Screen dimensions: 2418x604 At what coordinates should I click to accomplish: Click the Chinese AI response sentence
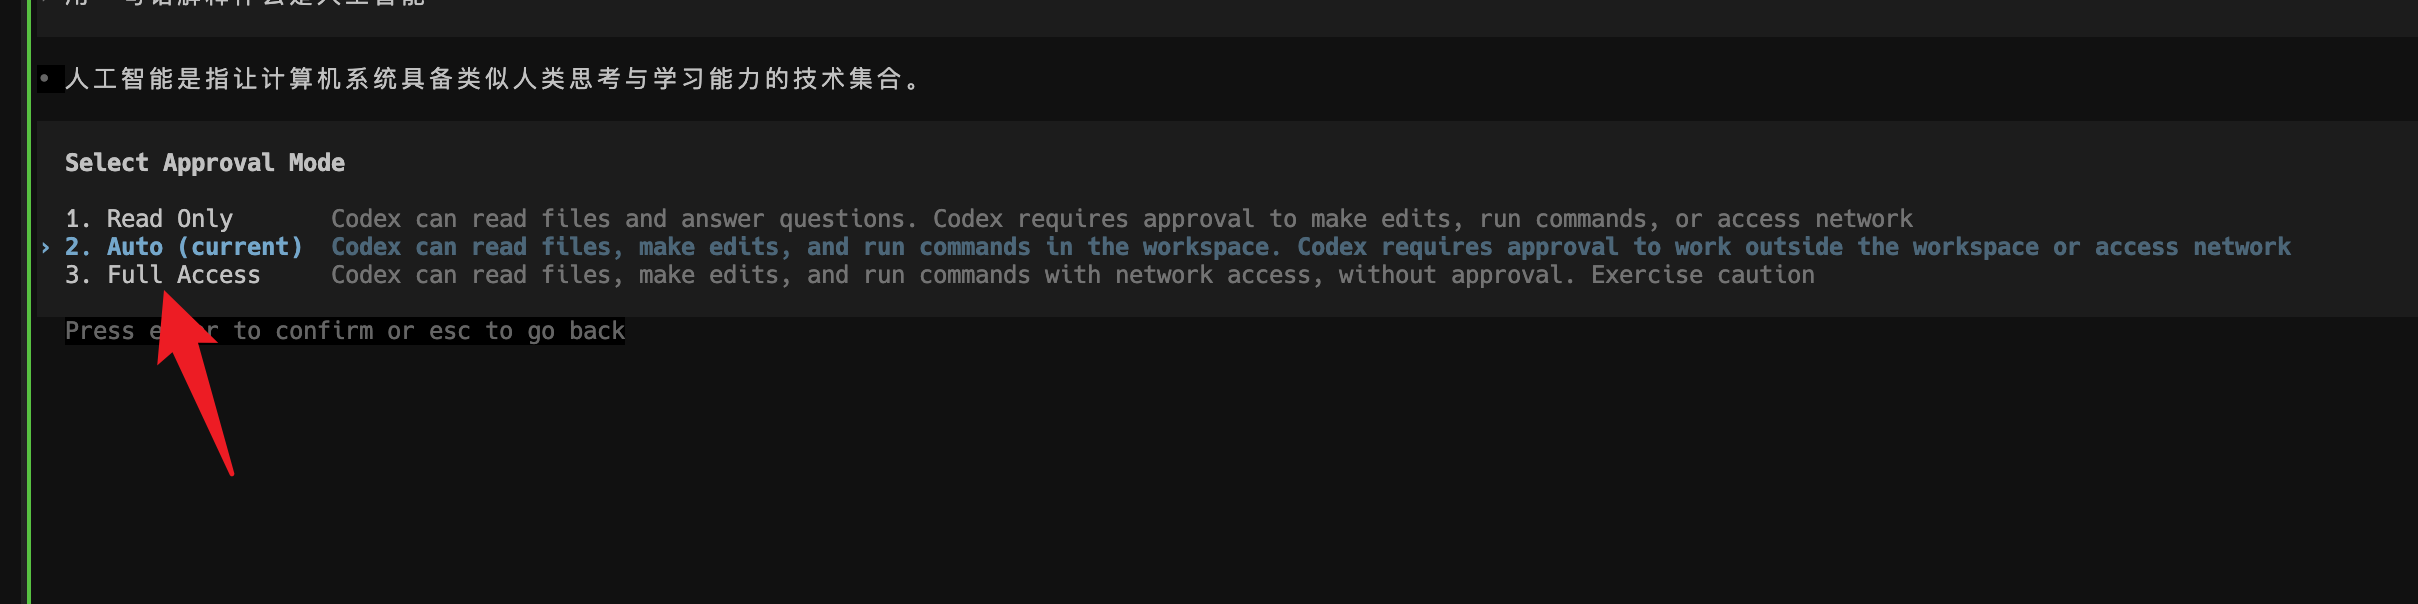coord(492,79)
